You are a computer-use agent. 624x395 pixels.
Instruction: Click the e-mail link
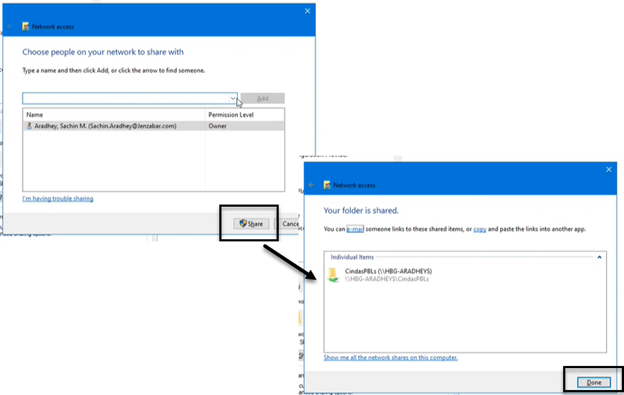(355, 229)
